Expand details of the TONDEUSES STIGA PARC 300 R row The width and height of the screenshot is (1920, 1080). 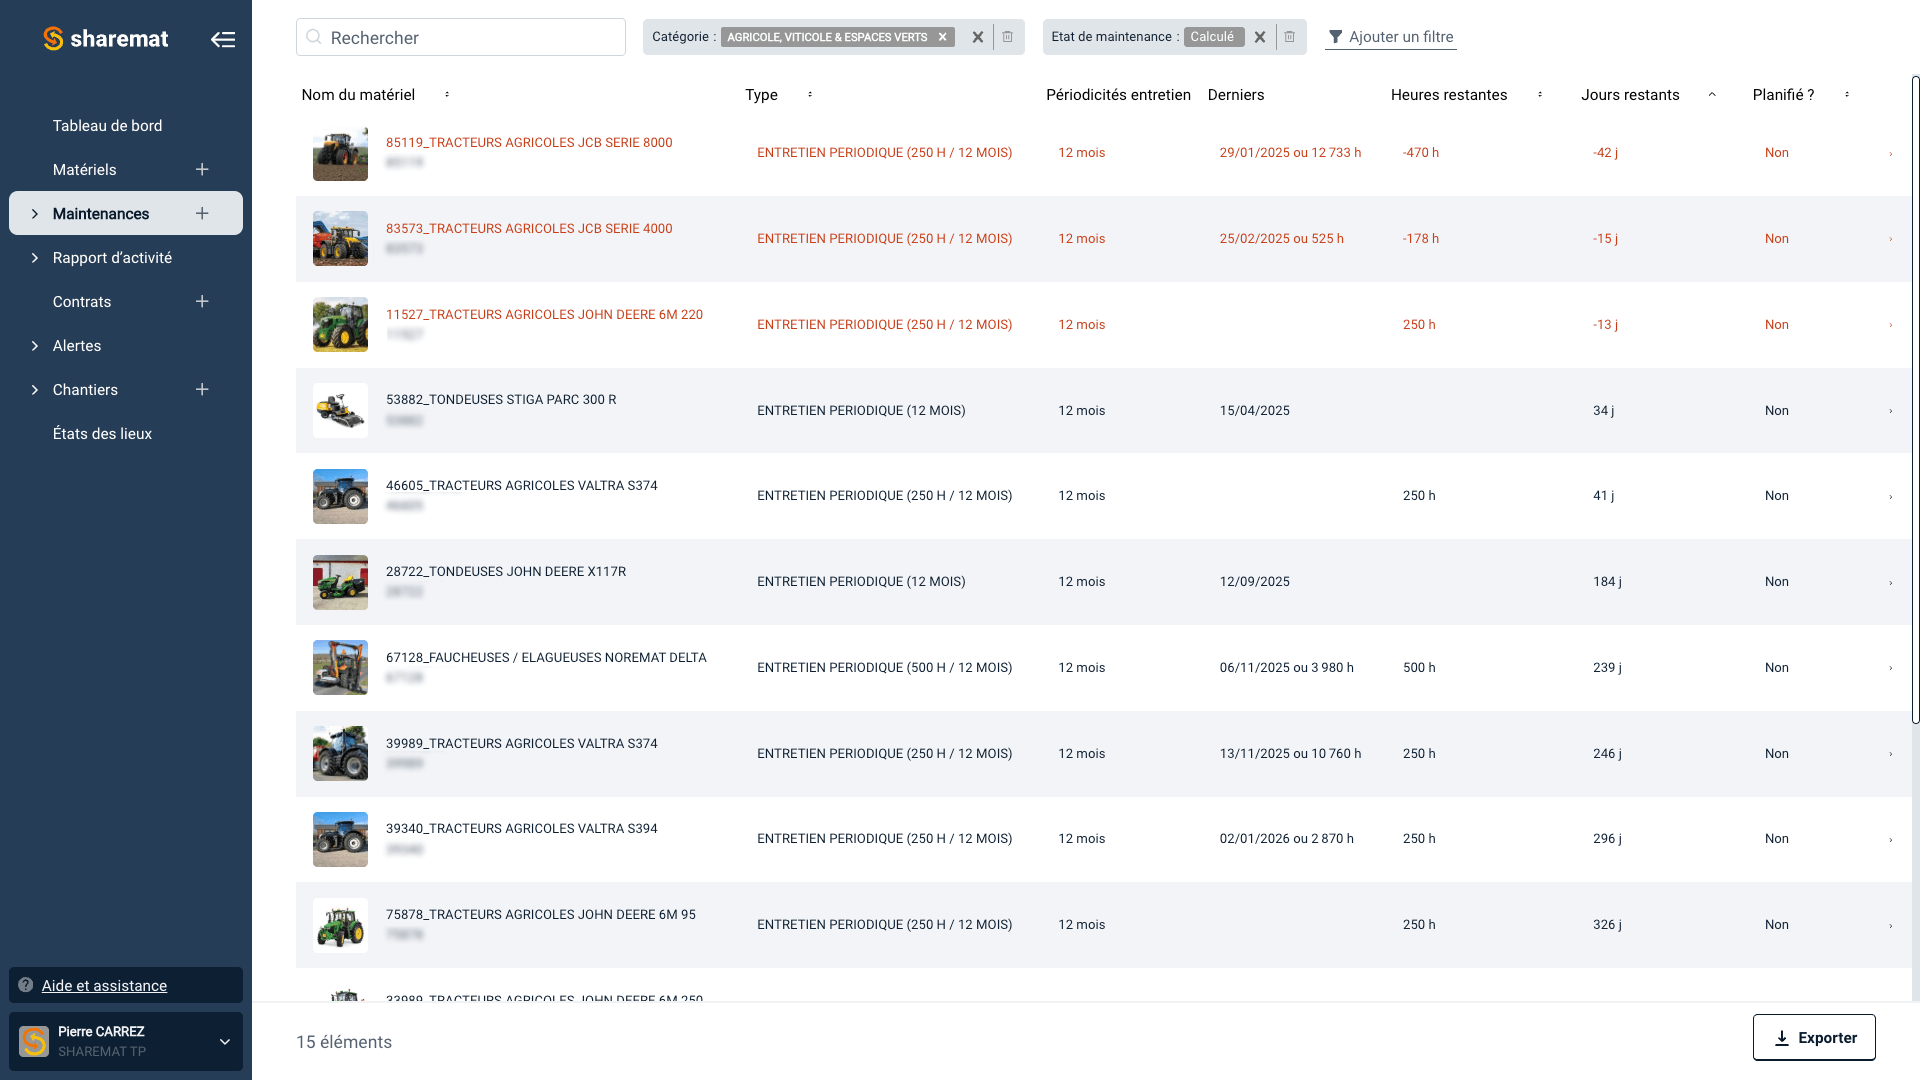[1890, 410]
